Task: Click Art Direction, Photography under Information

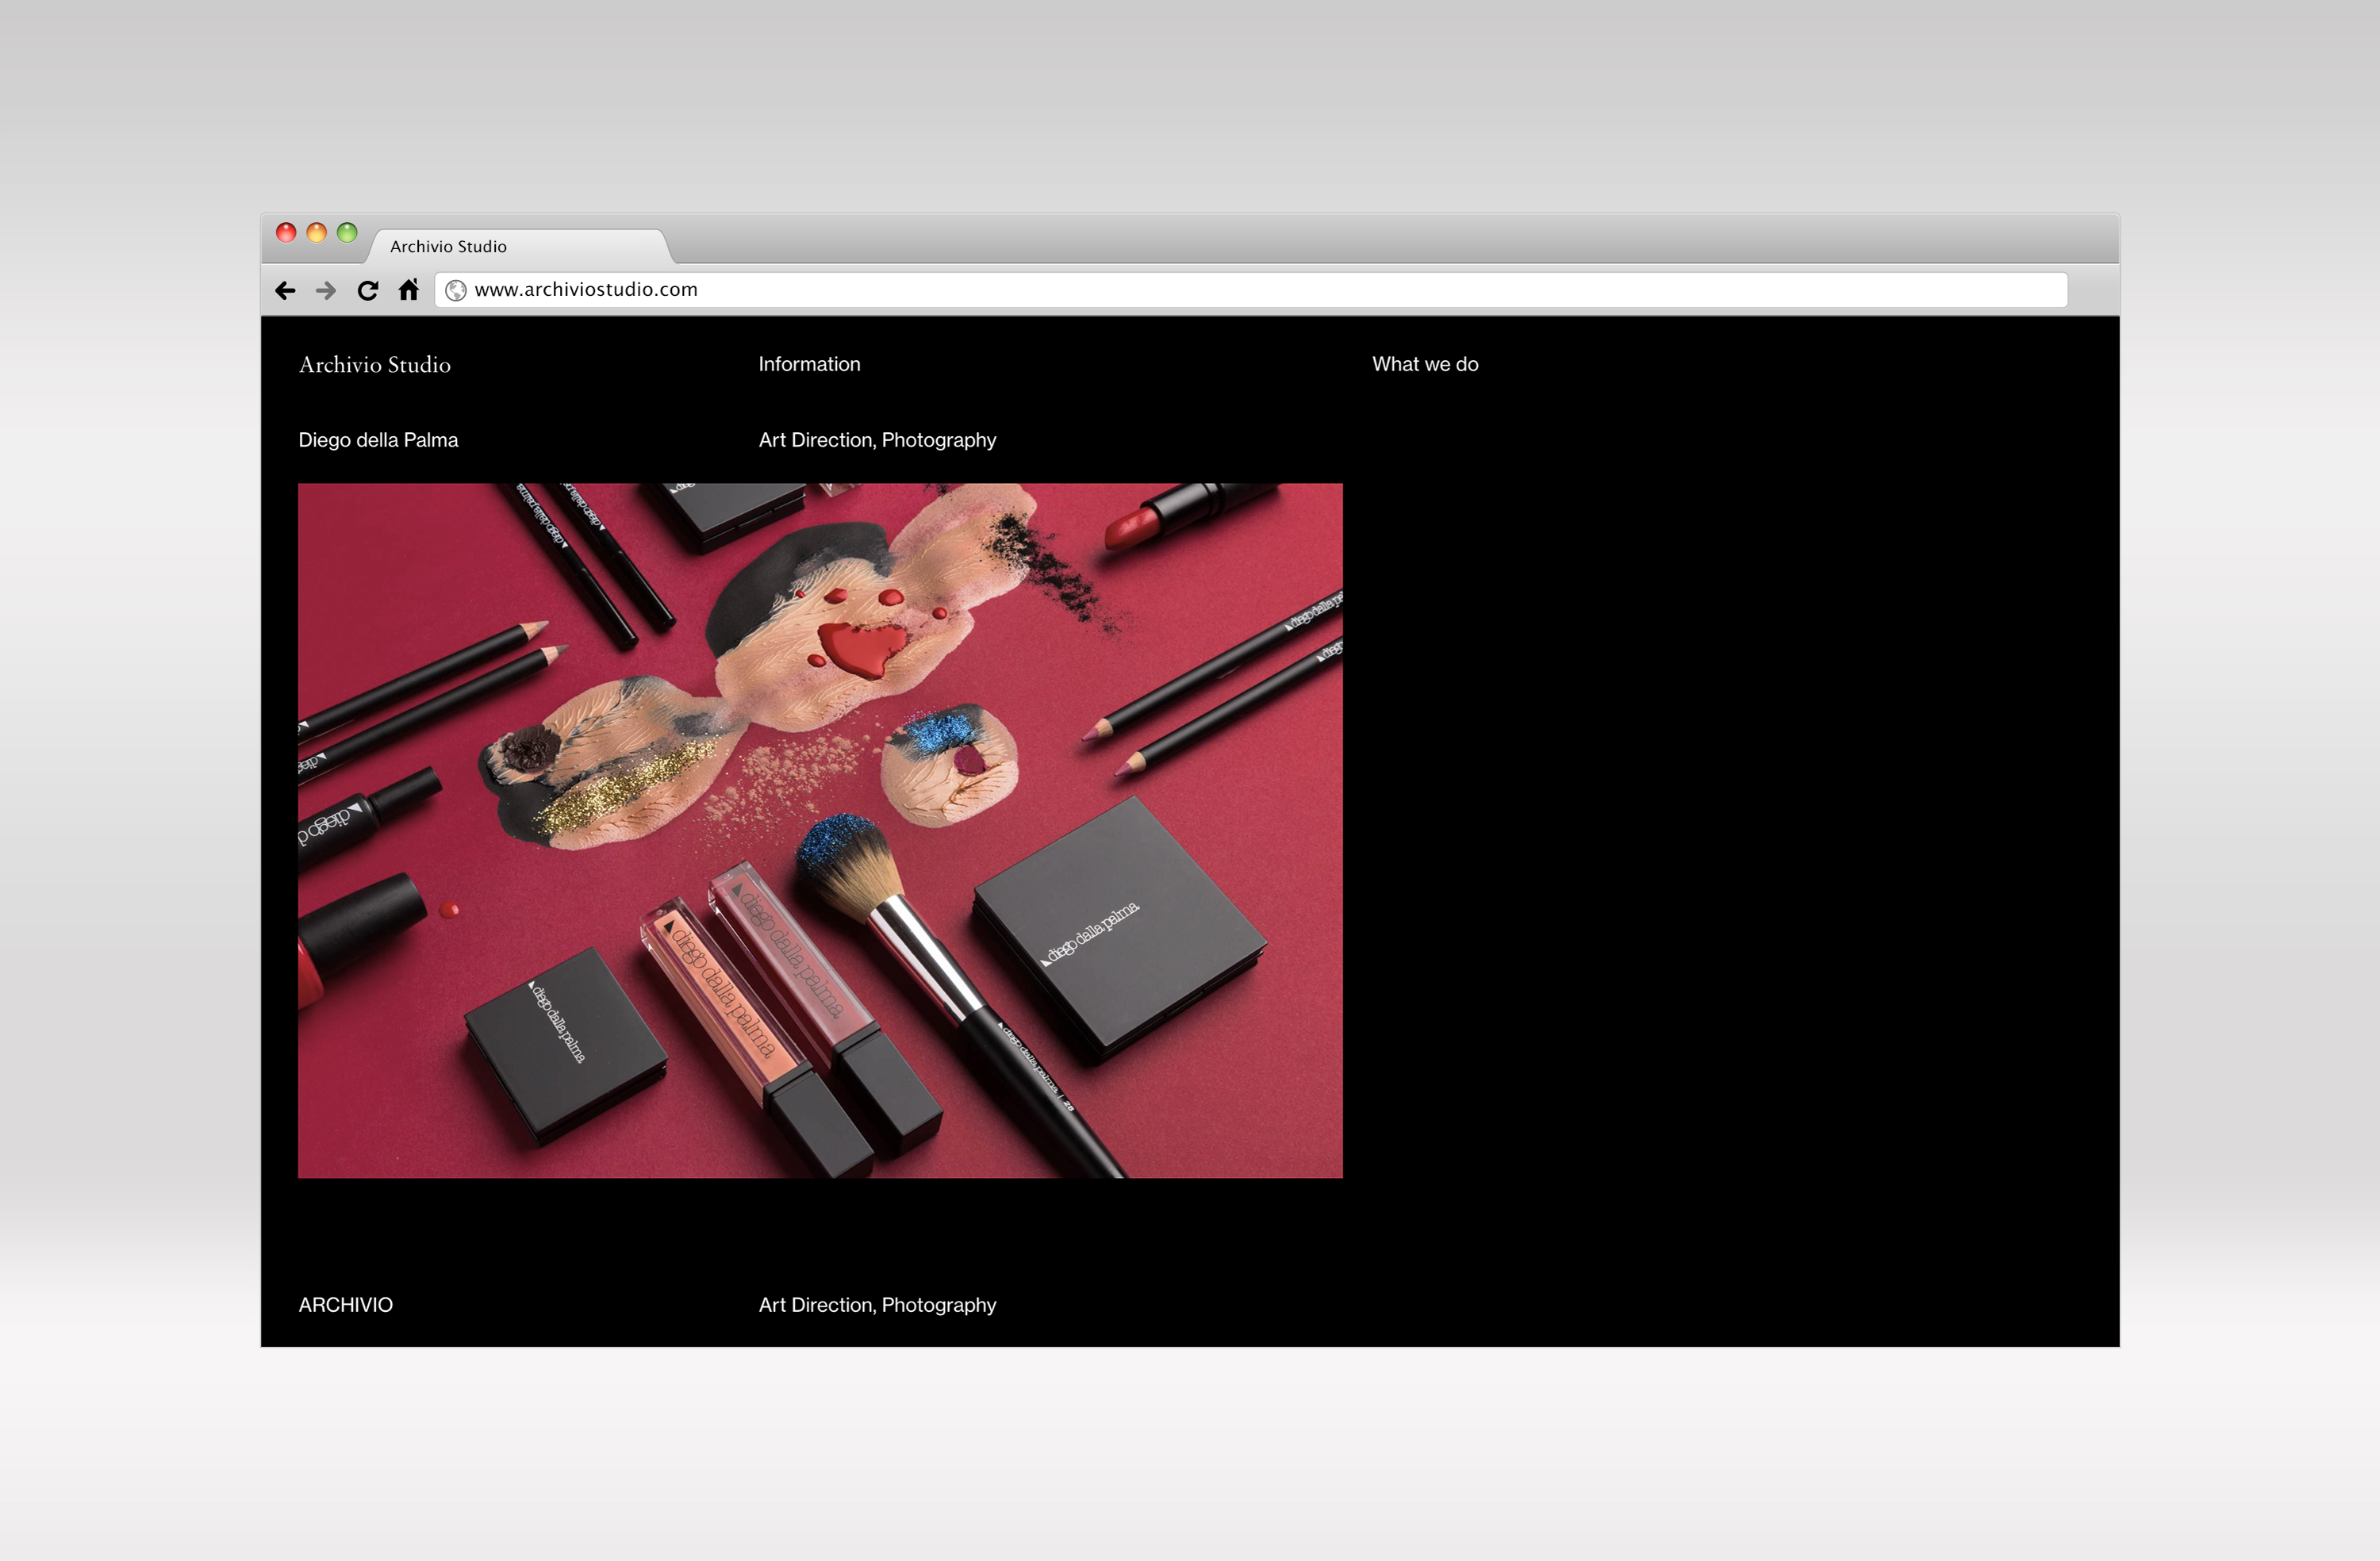Action: pyautogui.click(x=877, y=440)
